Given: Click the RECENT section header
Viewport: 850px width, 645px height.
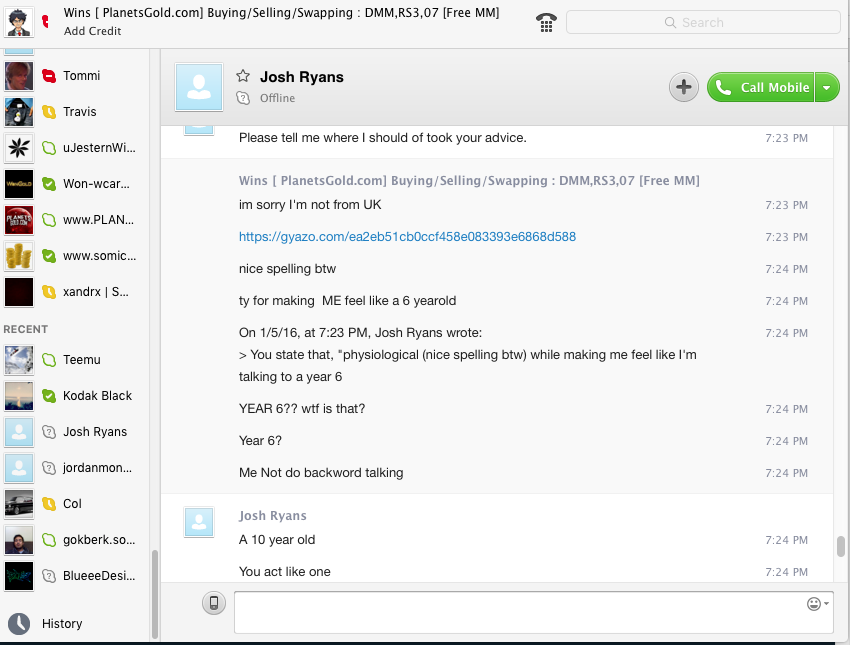Looking at the screenshot, I should pyautogui.click(x=25, y=329).
